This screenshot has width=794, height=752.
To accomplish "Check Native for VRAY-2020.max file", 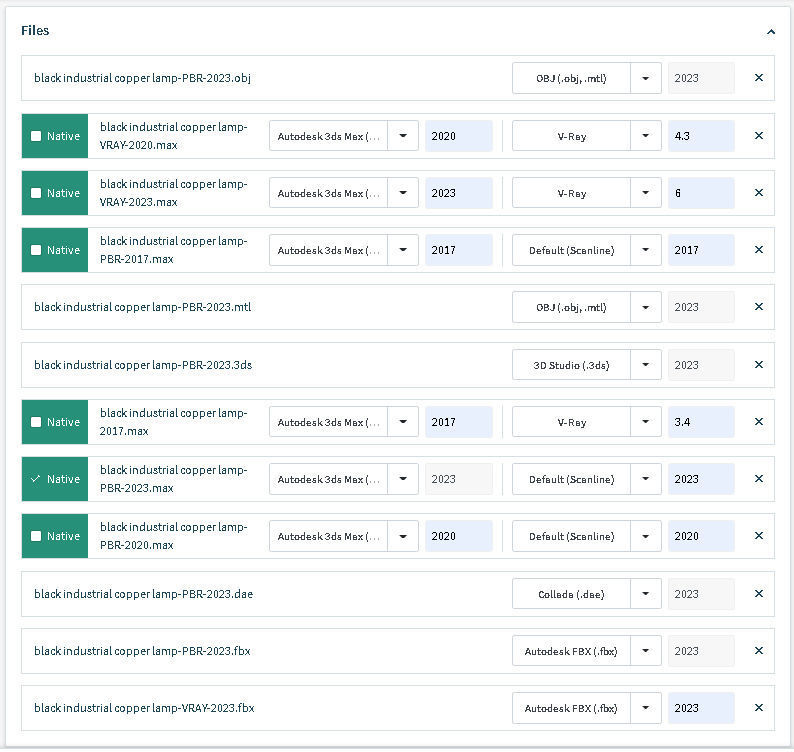I will point(37,136).
